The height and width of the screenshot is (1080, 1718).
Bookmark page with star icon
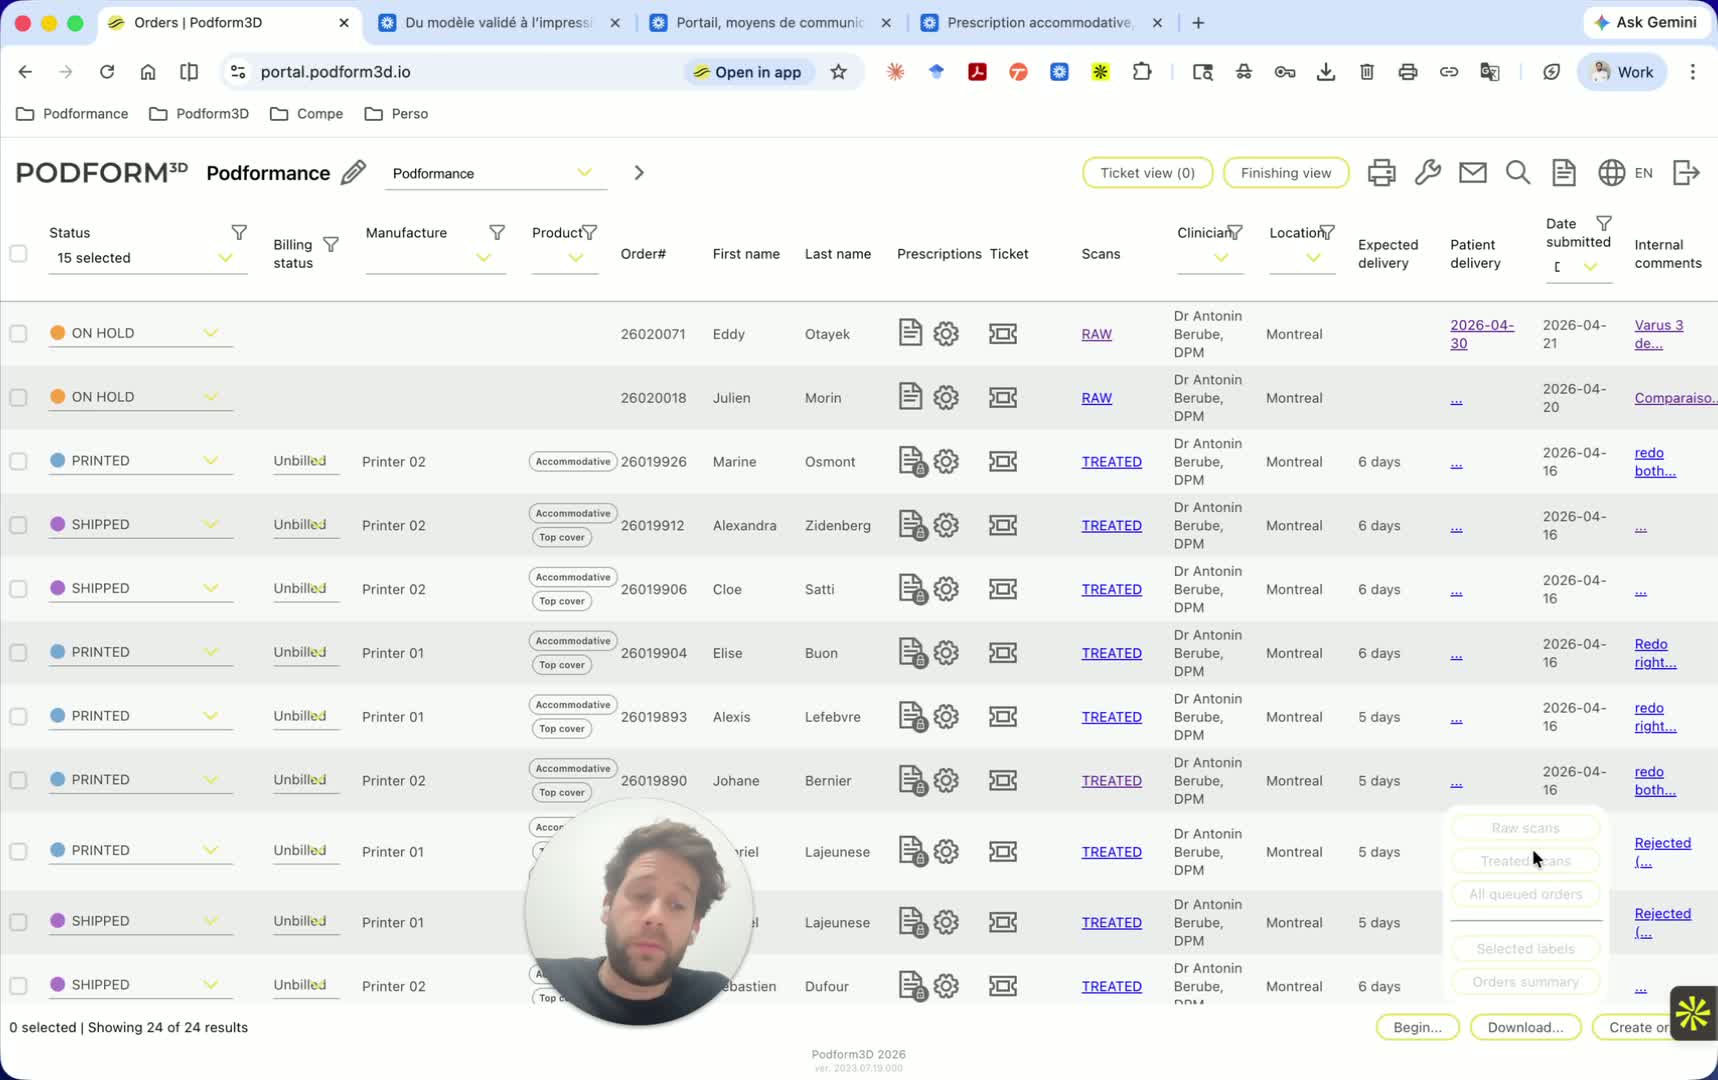coord(838,72)
